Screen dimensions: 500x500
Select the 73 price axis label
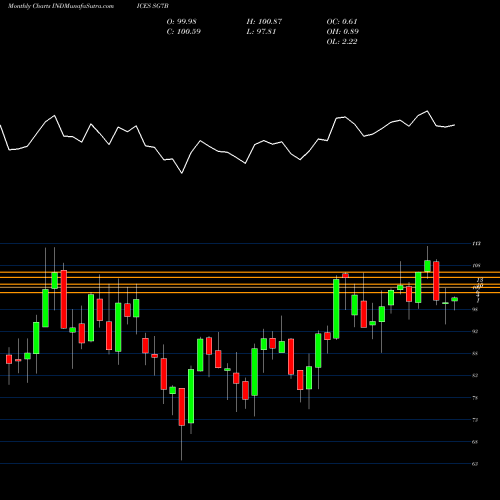coord(475,420)
